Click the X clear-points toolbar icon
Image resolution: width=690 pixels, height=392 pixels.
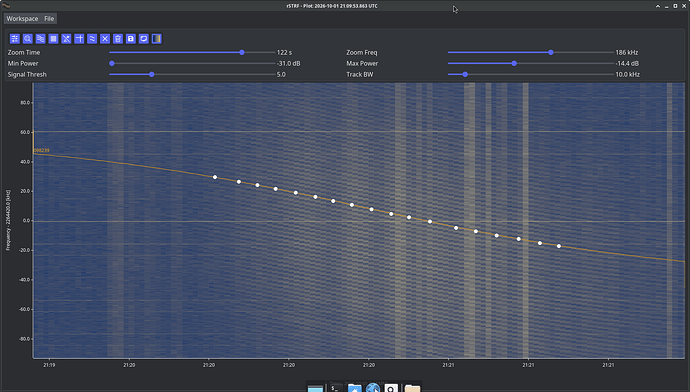pyautogui.click(x=105, y=39)
